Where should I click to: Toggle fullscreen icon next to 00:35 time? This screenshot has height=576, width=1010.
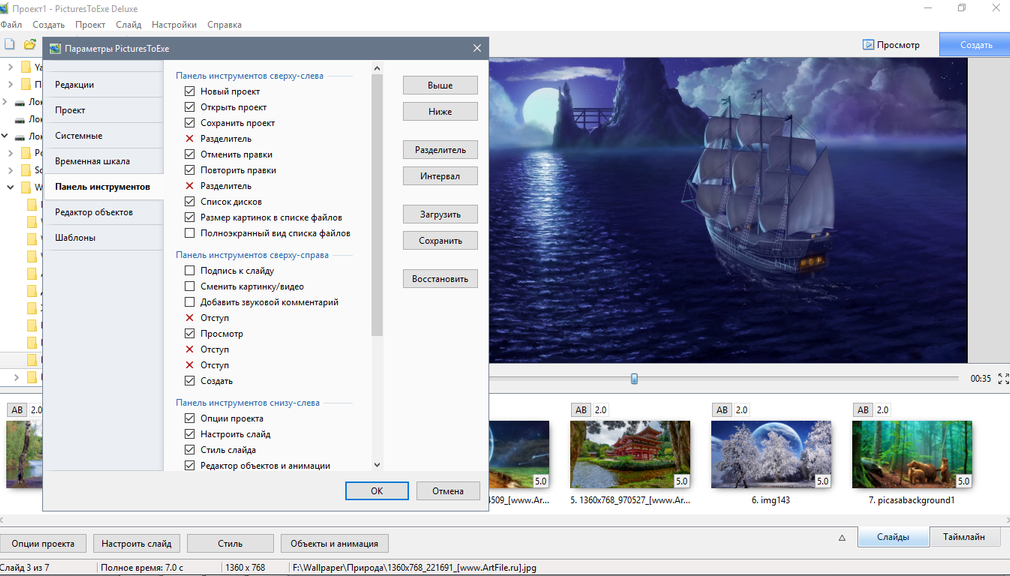1003,379
